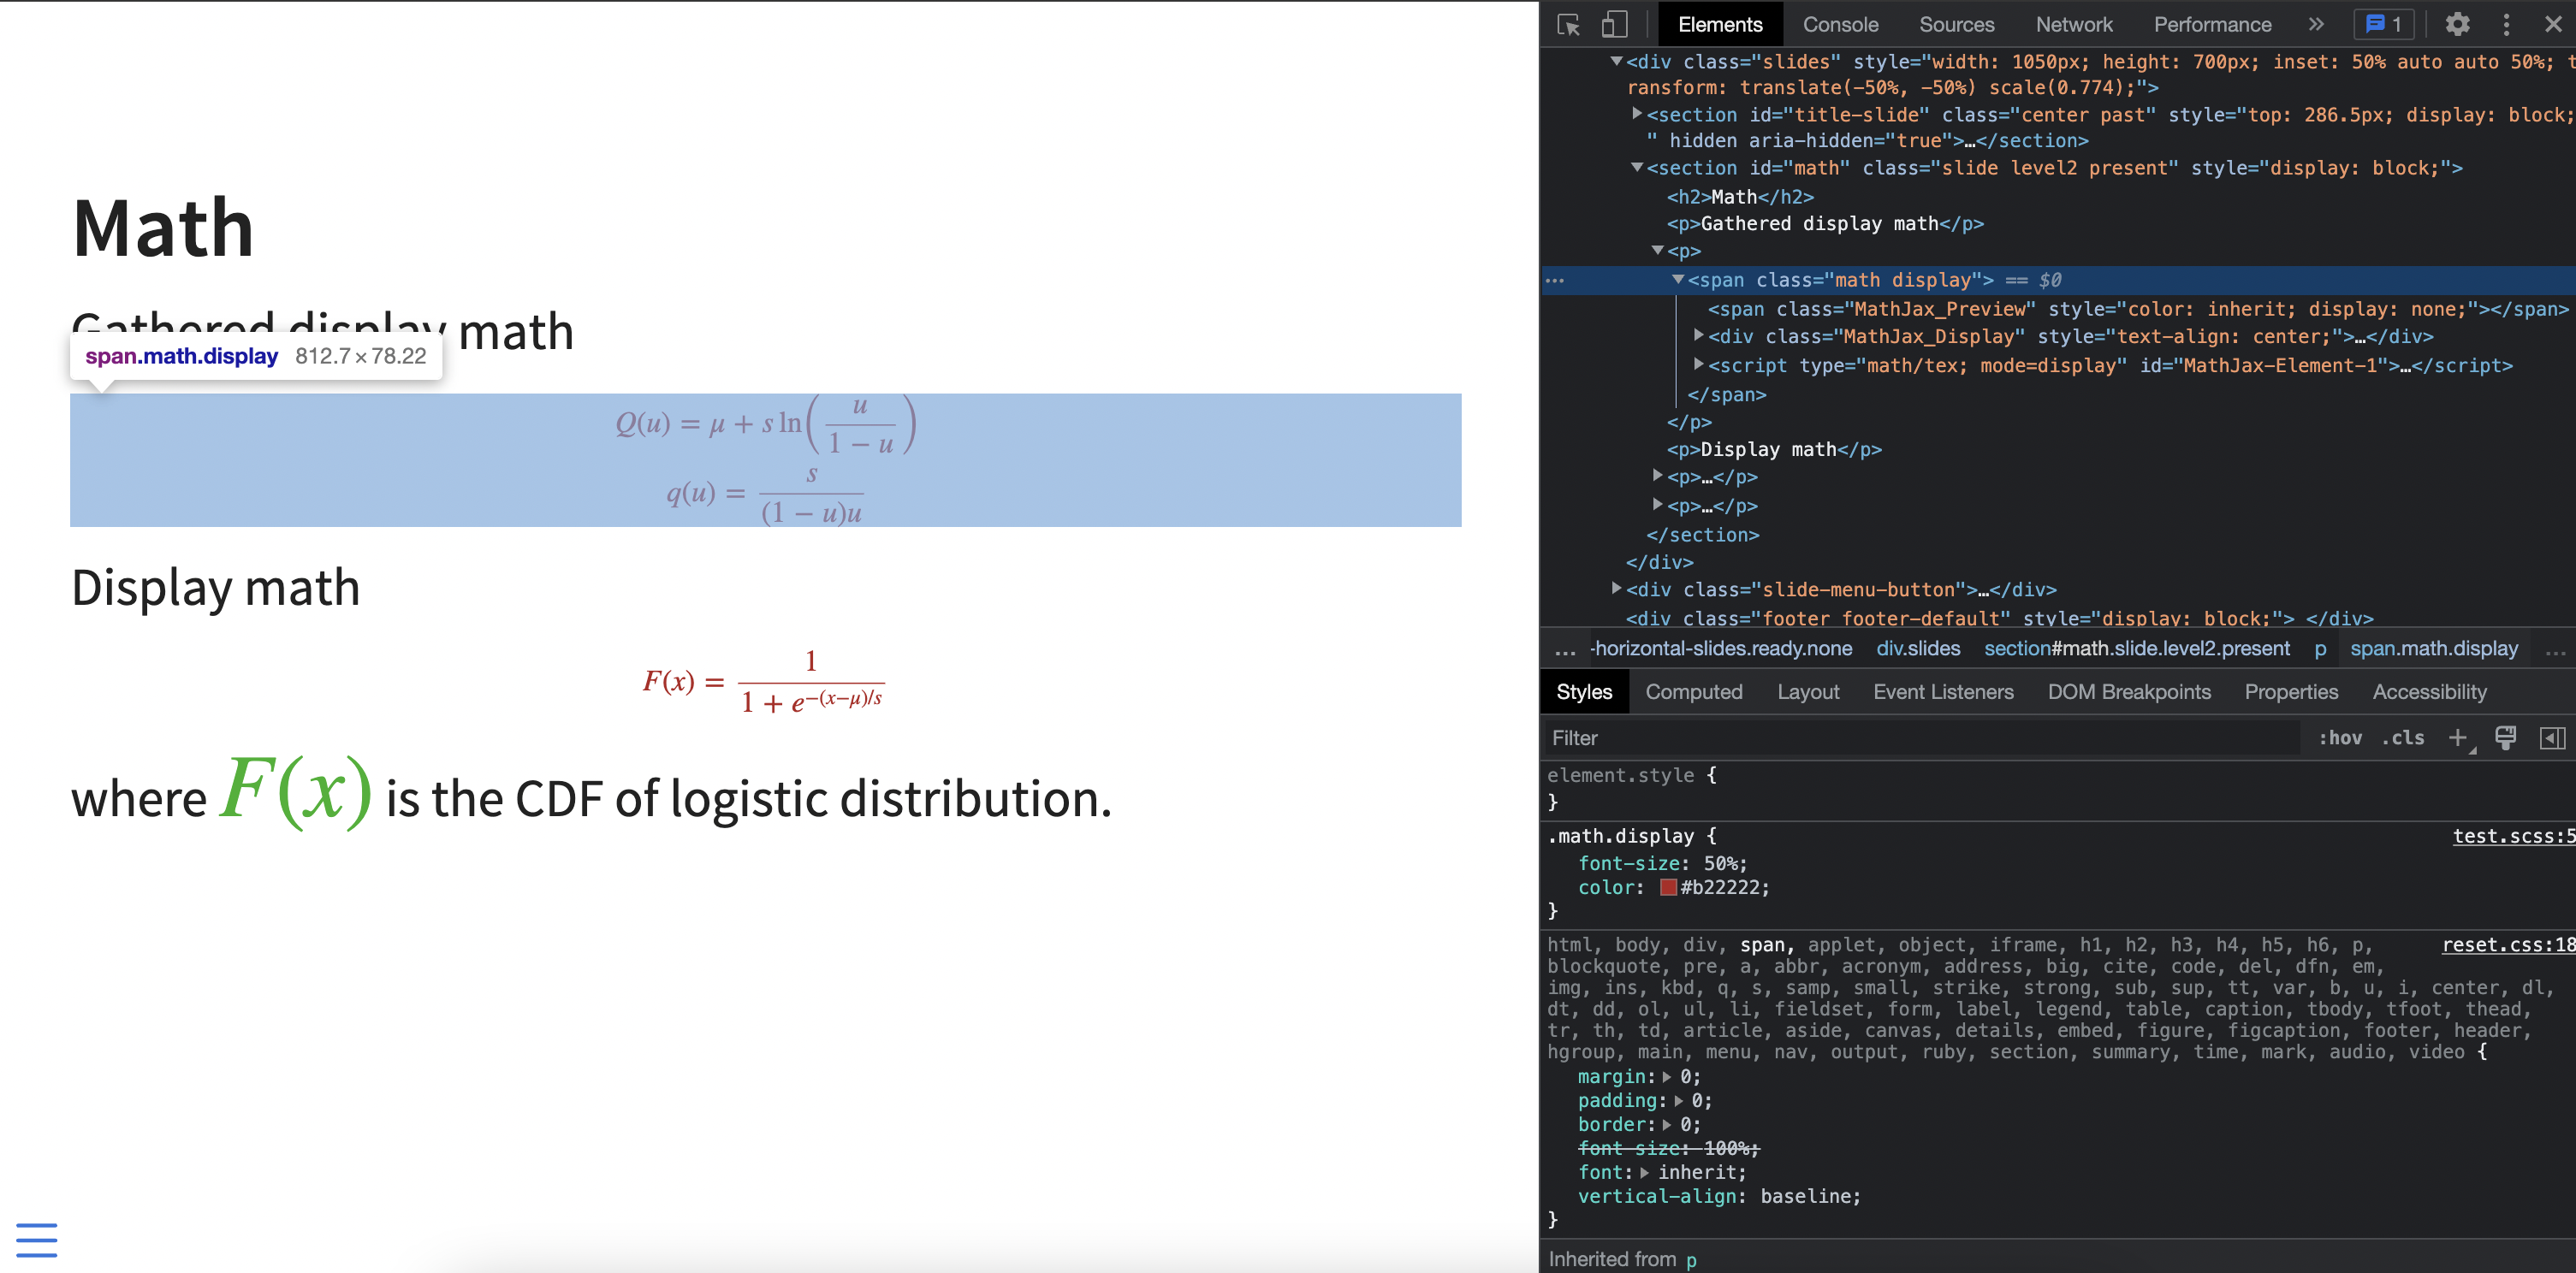2576x1273 pixels.
Task: Open the reset.css:18 source link
Action: [2508, 945]
